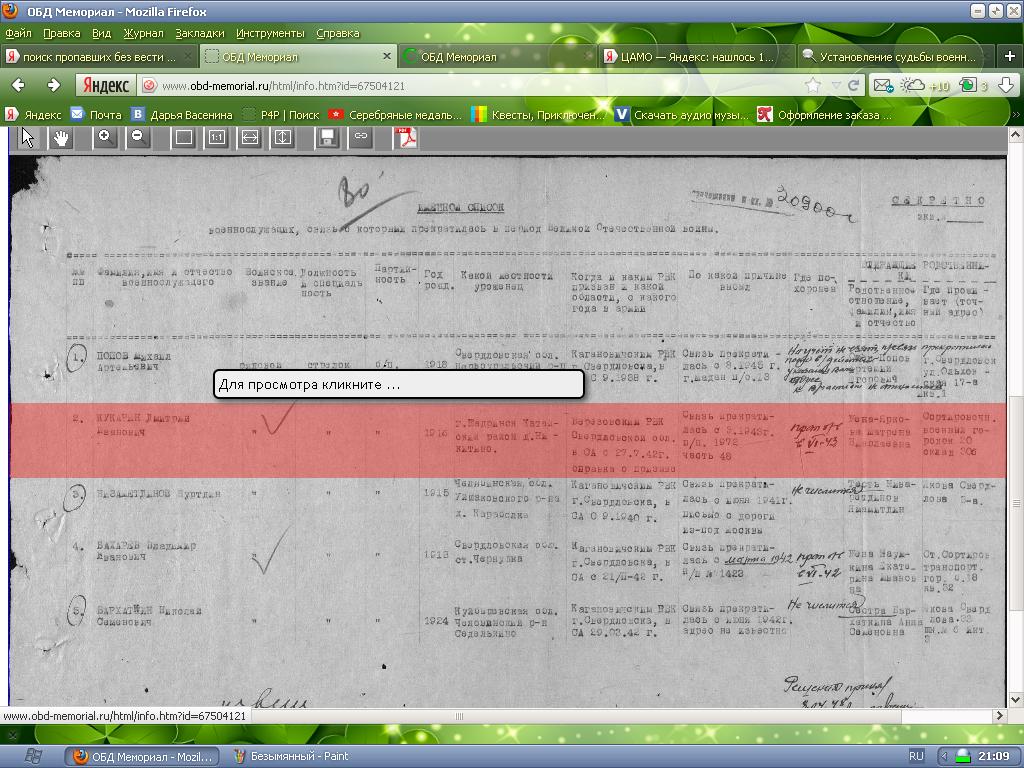Show document at 1:1 actual size
This screenshot has height=768, width=1024.
216,138
